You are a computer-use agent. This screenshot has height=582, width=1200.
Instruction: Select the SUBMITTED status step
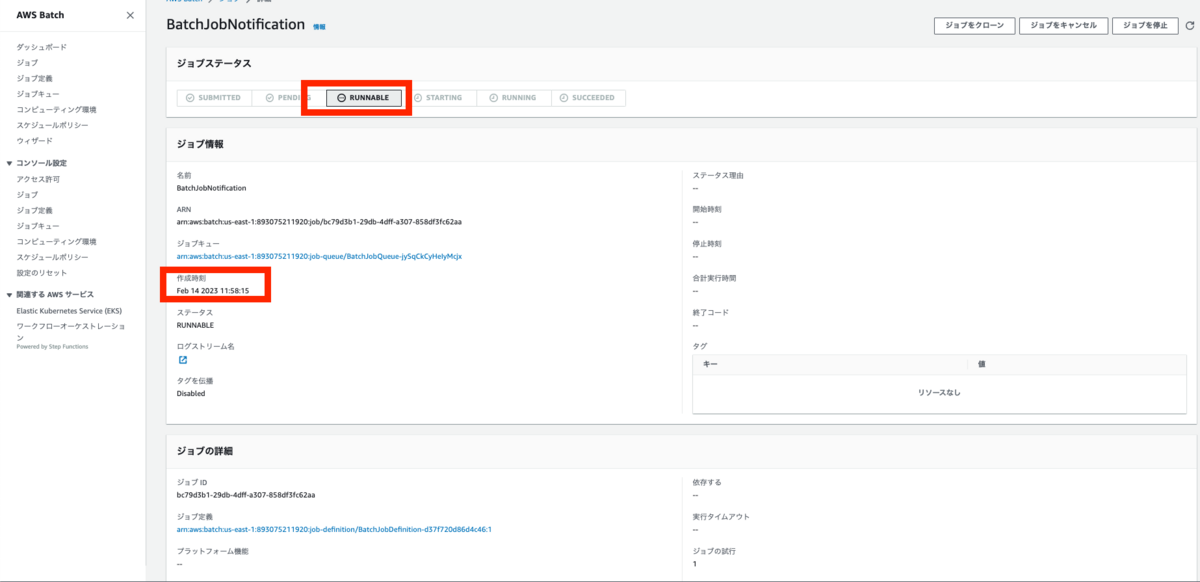[x=214, y=98]
